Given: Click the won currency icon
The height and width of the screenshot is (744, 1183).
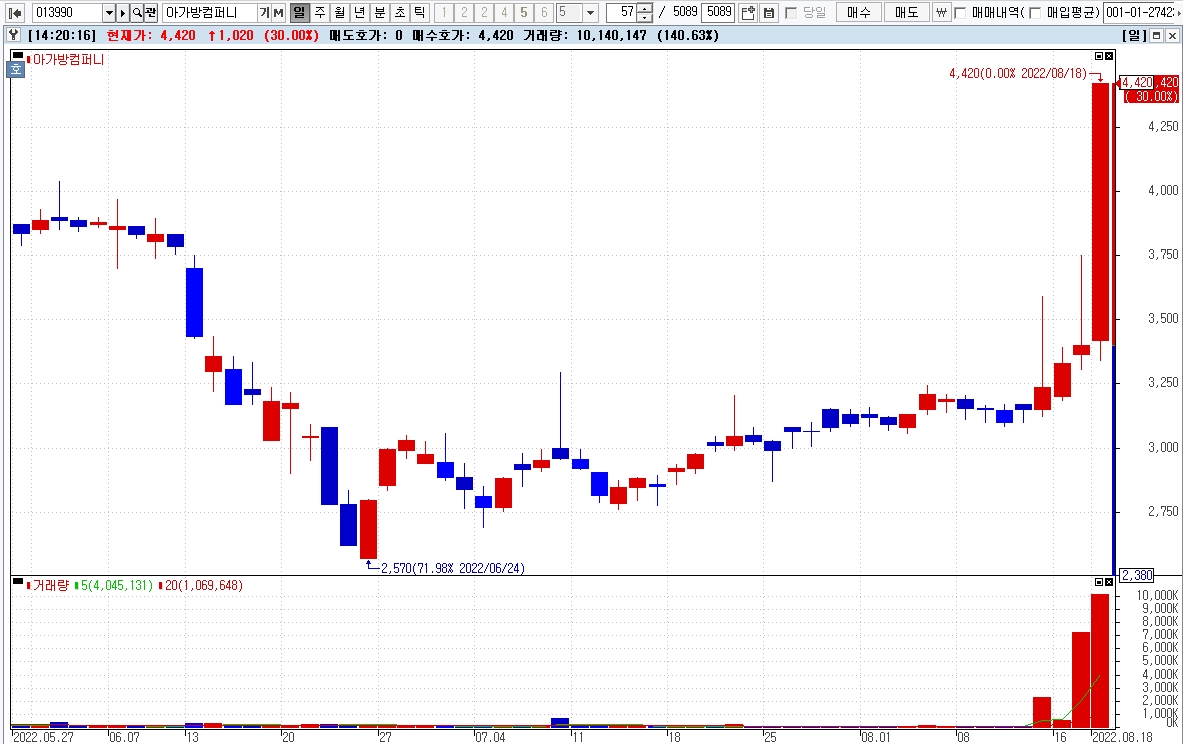Looking at the screenshot, I should tap(941, 12).
